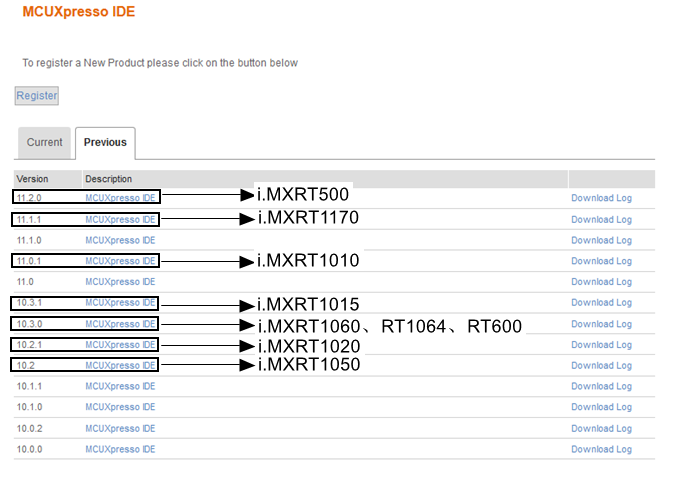Screen dimensions: 700x487
Task: View Download Log for version 10.2
Action: (x=601, y=365)
